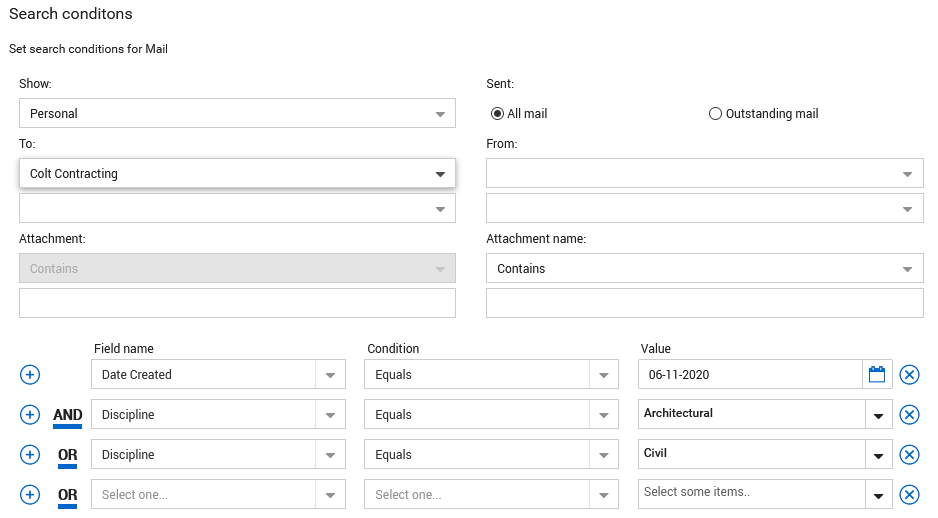
Task: Add condition after Date Created row
Action: [x=30, y=375]
